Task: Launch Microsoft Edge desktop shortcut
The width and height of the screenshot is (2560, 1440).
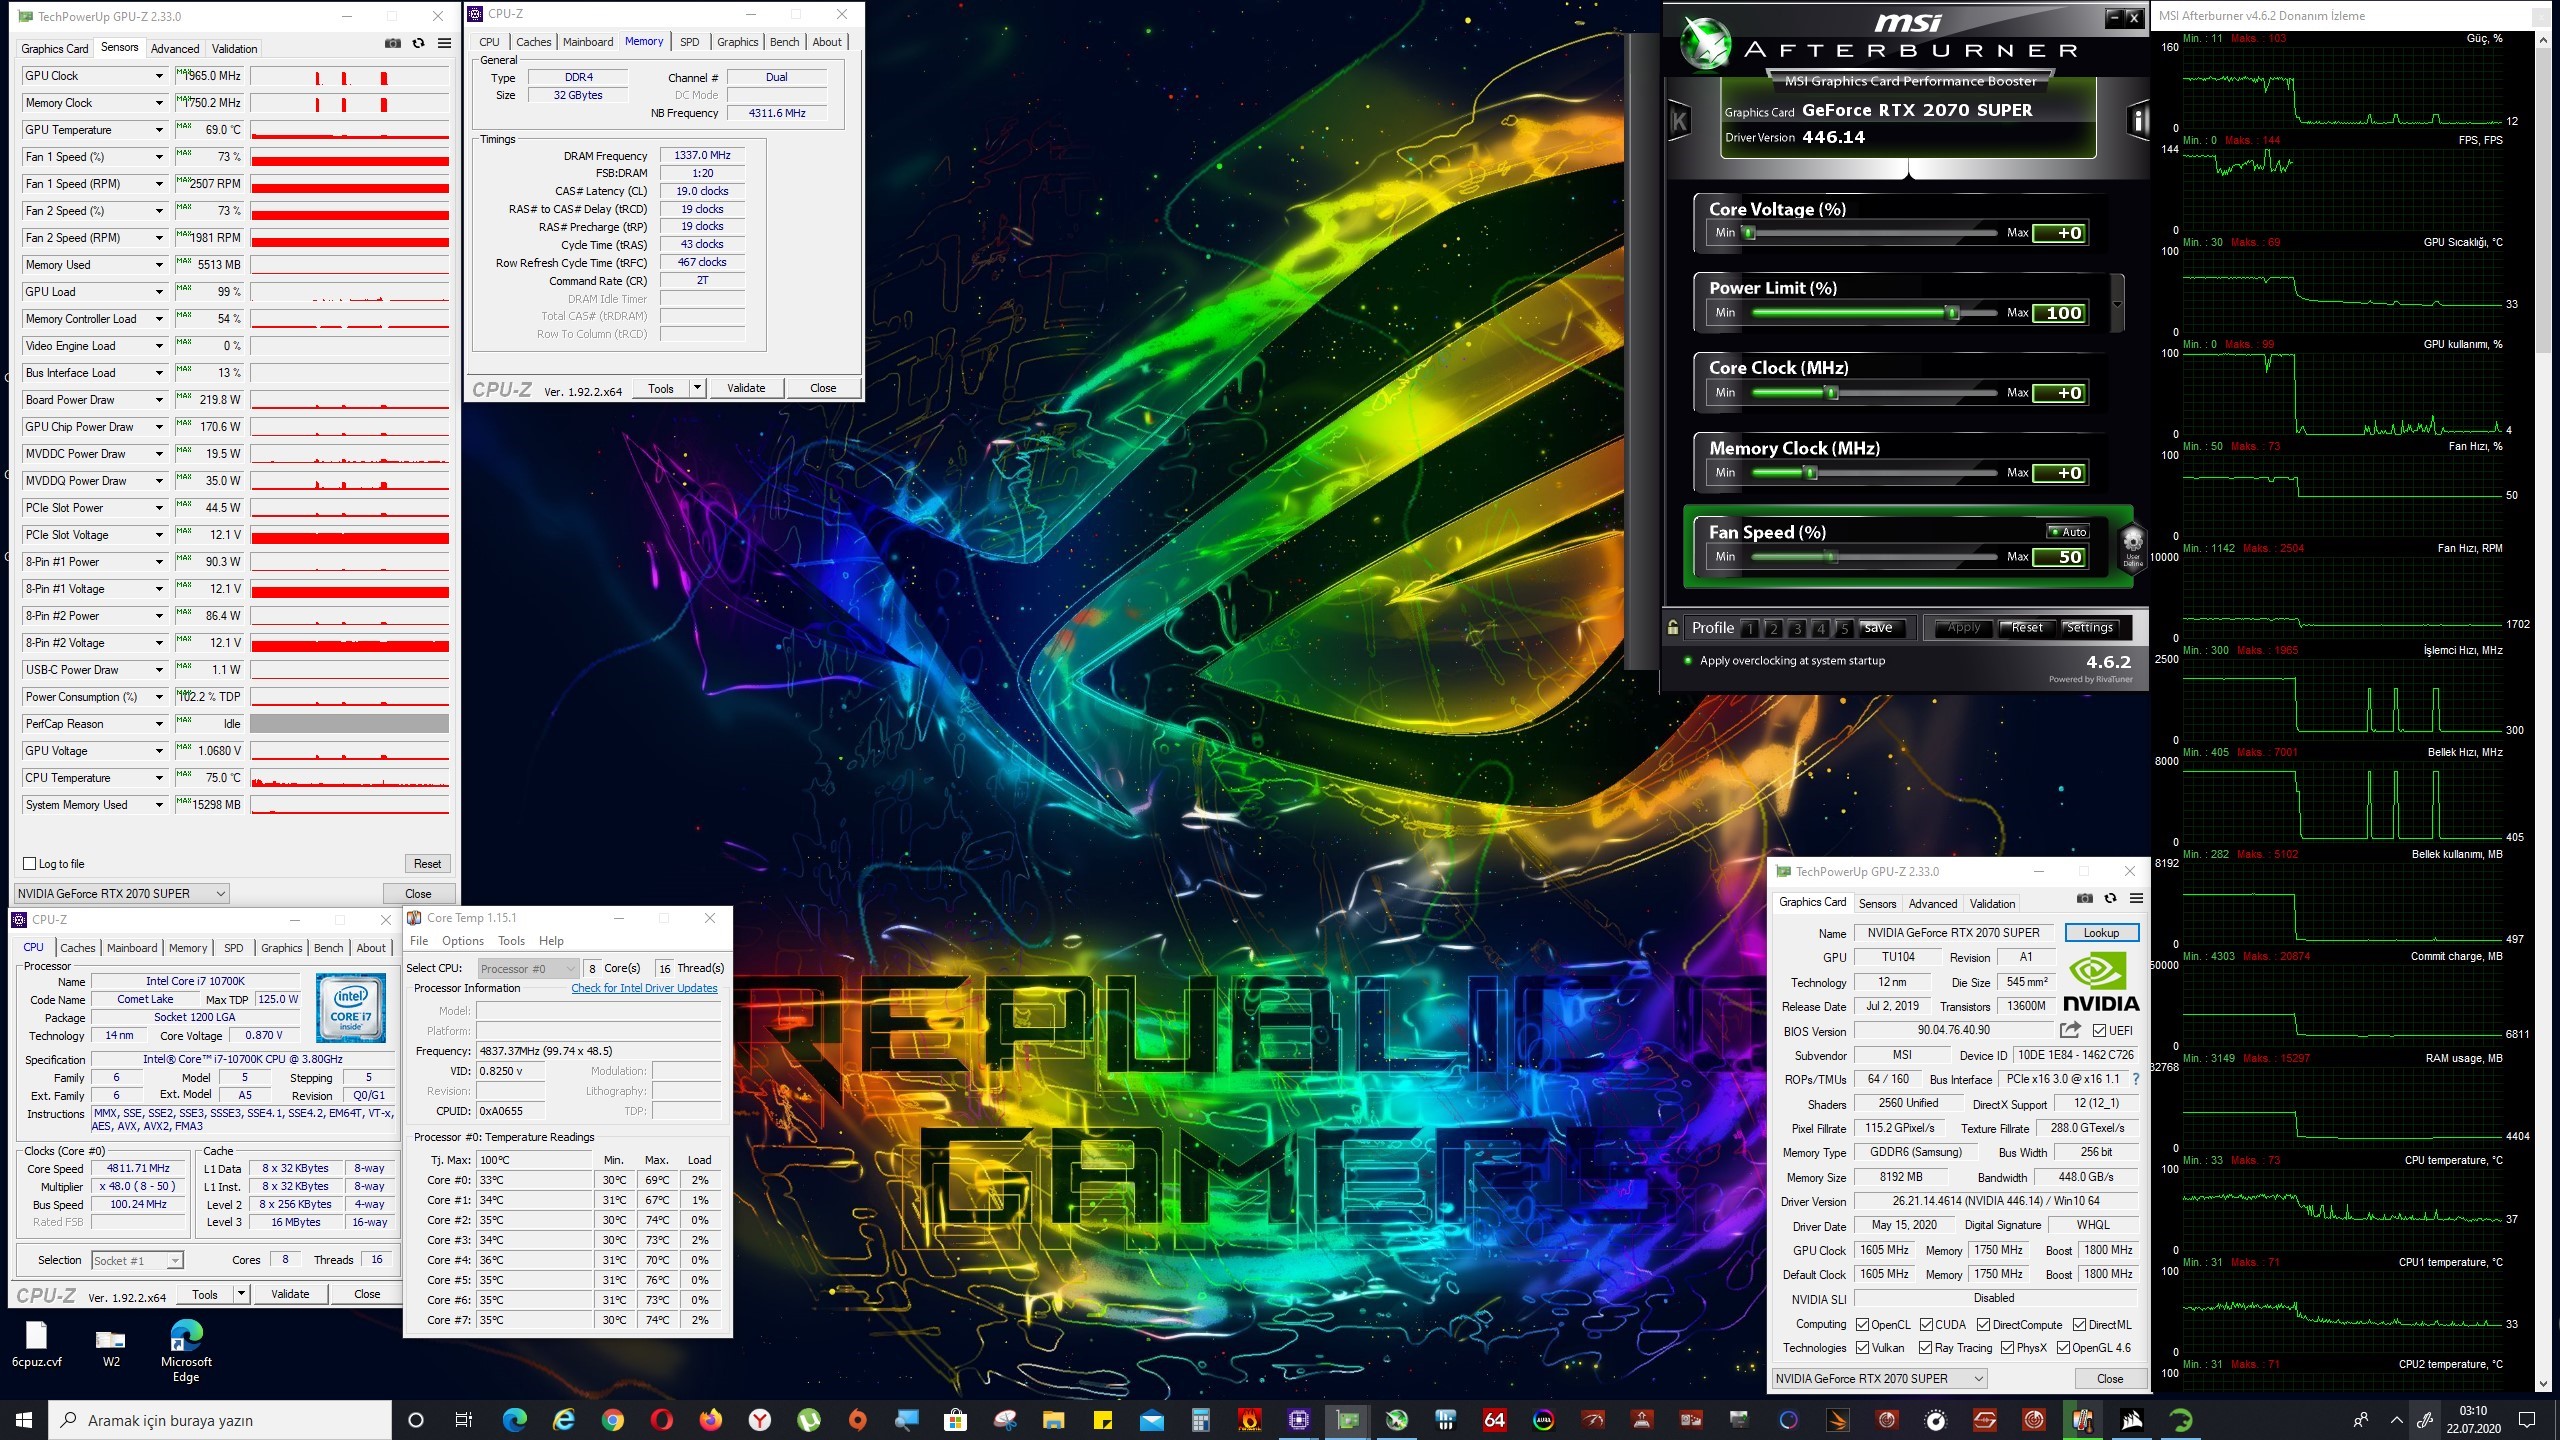Action: (186, 1351)
